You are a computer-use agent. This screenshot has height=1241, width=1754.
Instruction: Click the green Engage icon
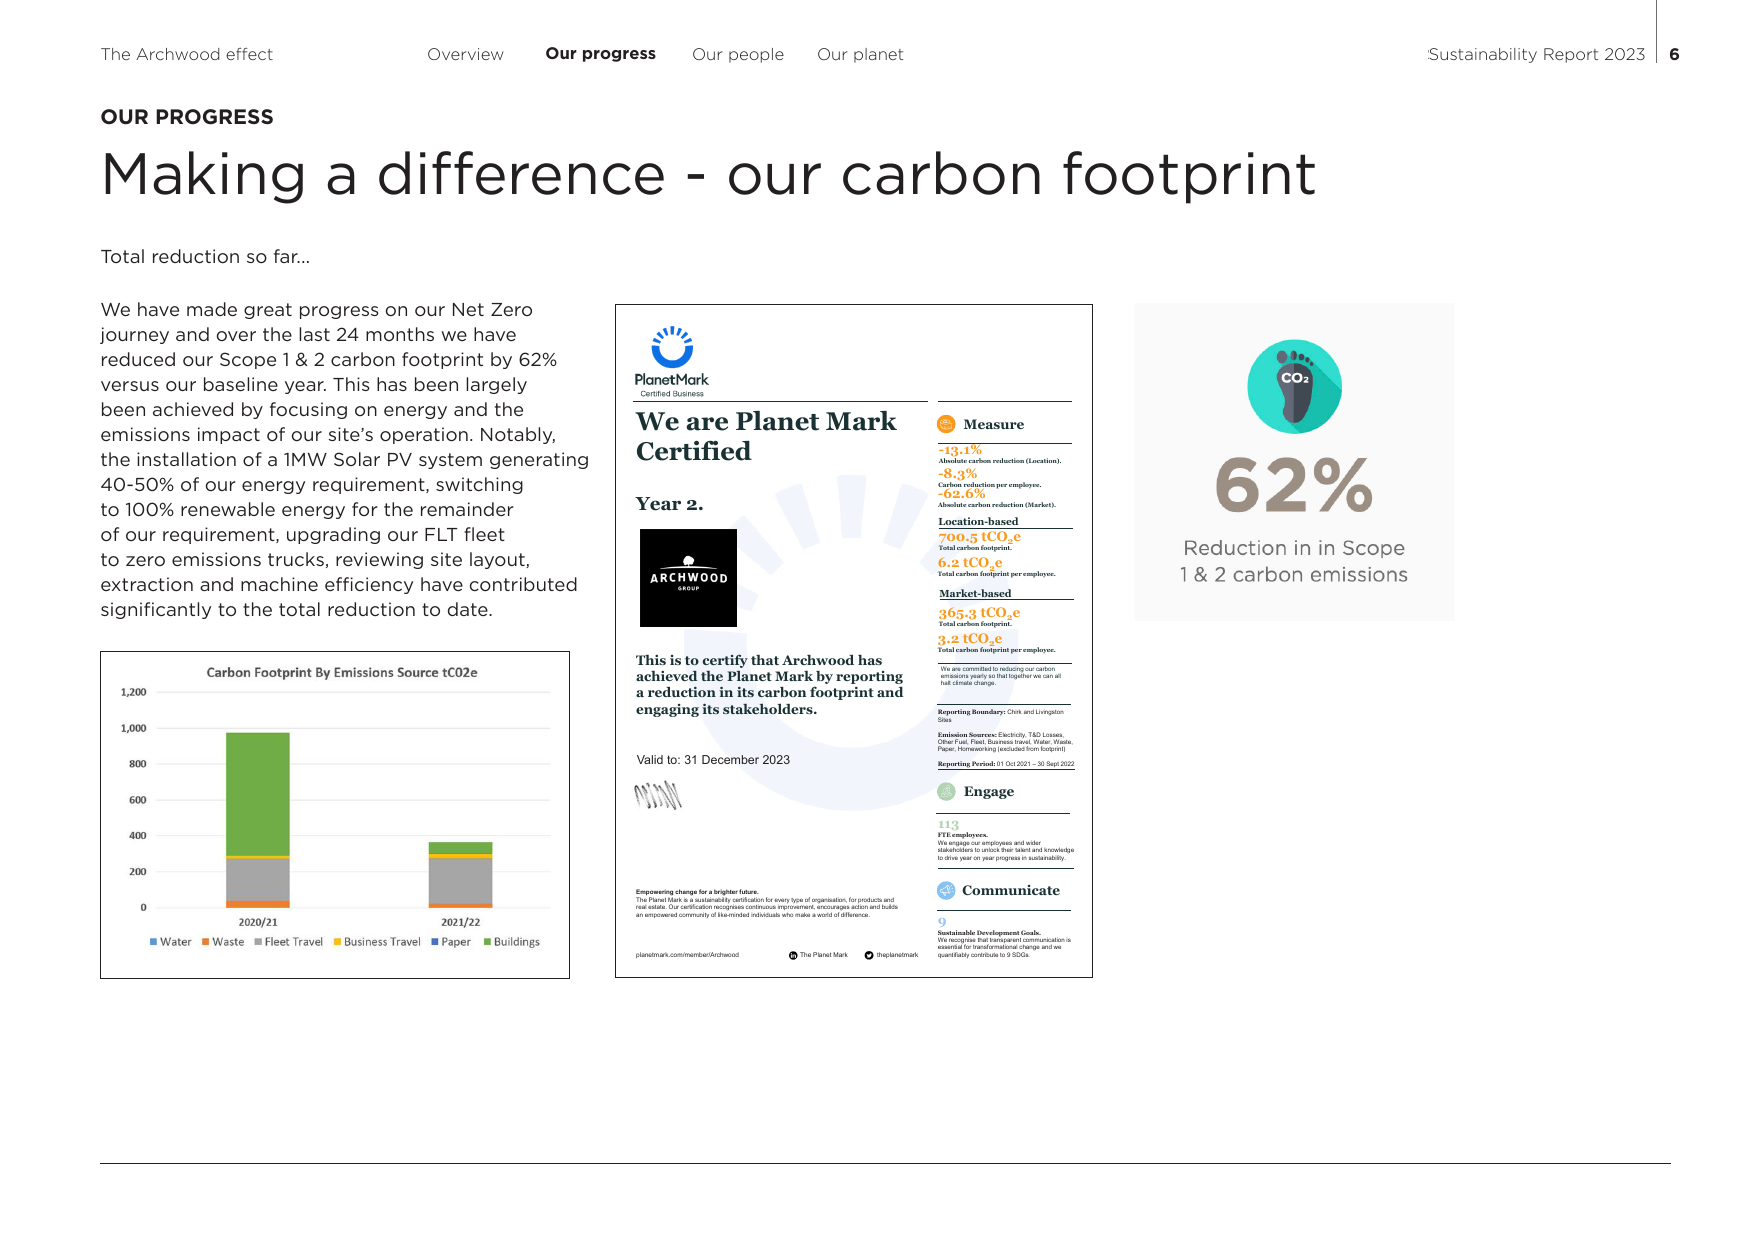tap(946, 791)
